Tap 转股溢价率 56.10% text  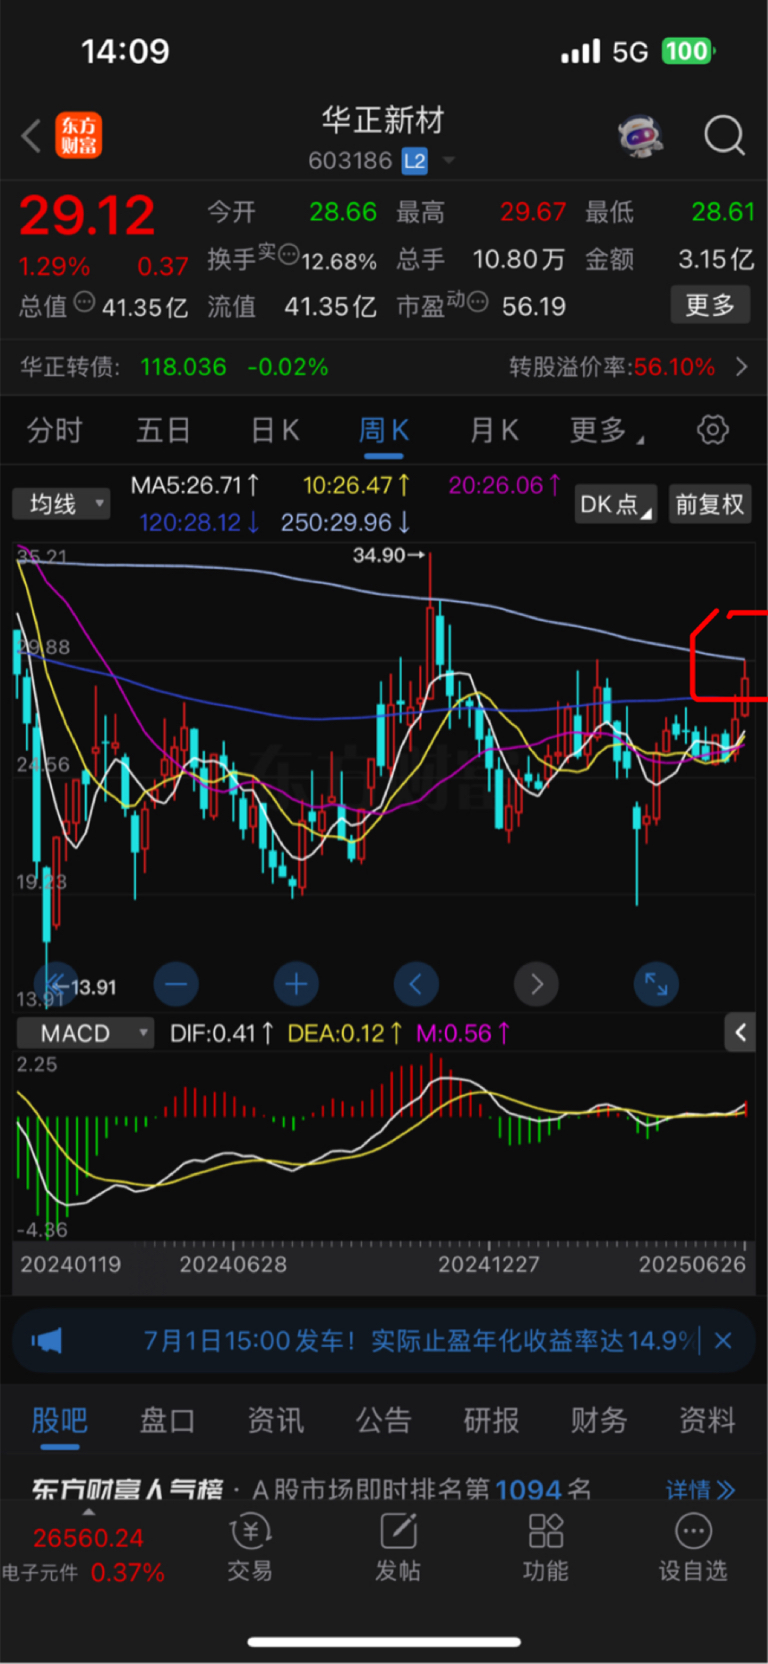click(612, 367)
